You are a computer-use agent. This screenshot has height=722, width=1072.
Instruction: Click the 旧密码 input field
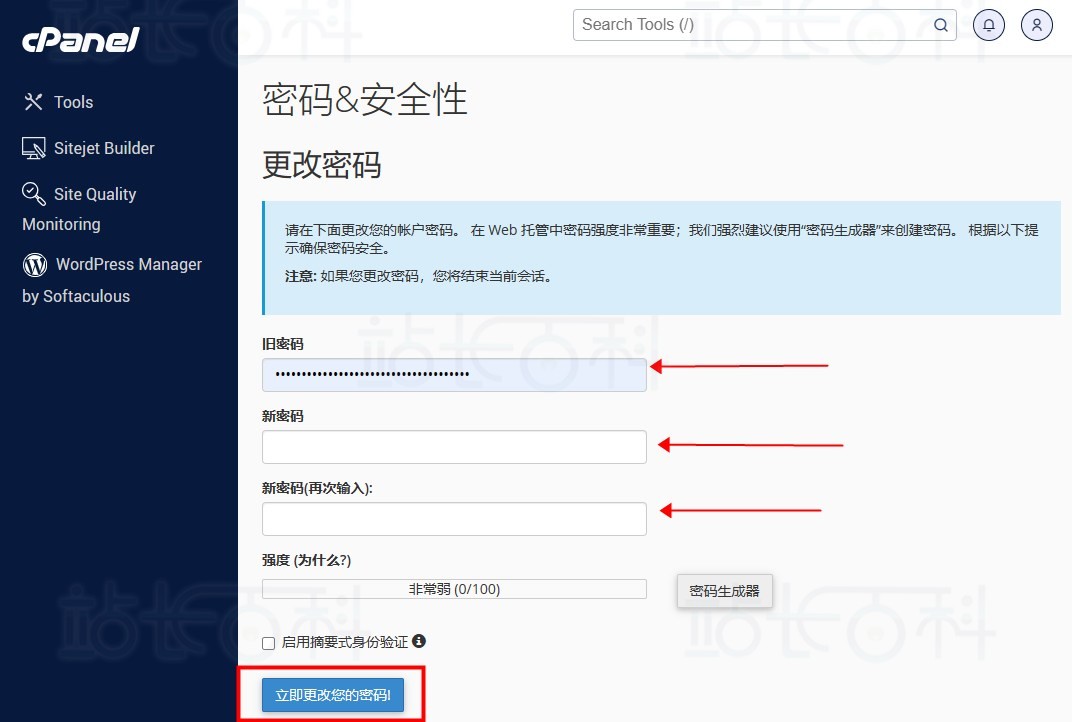(454, 375)
